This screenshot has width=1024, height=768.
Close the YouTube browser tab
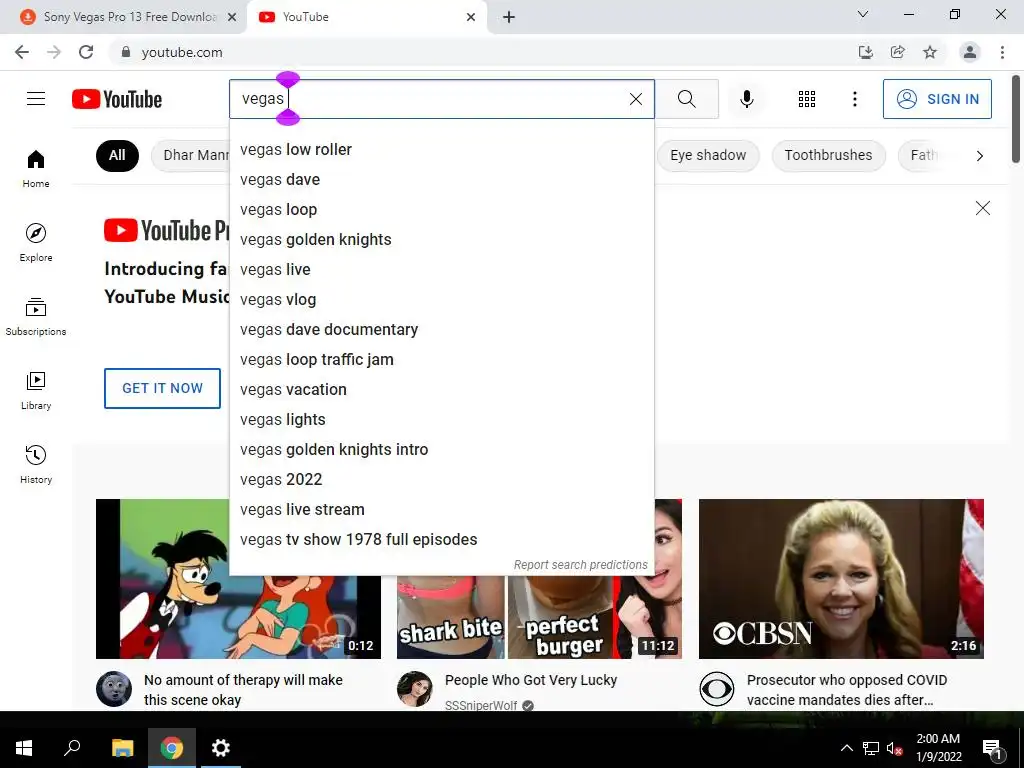pos(471,17)
